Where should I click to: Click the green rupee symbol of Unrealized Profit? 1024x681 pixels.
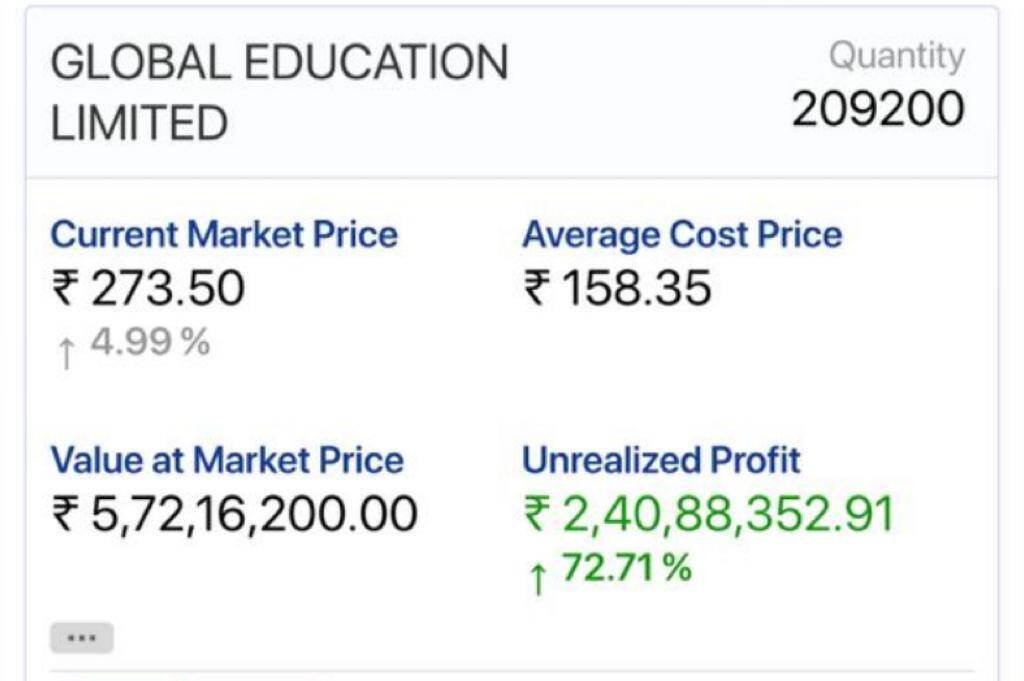click(x=537, y=514)
